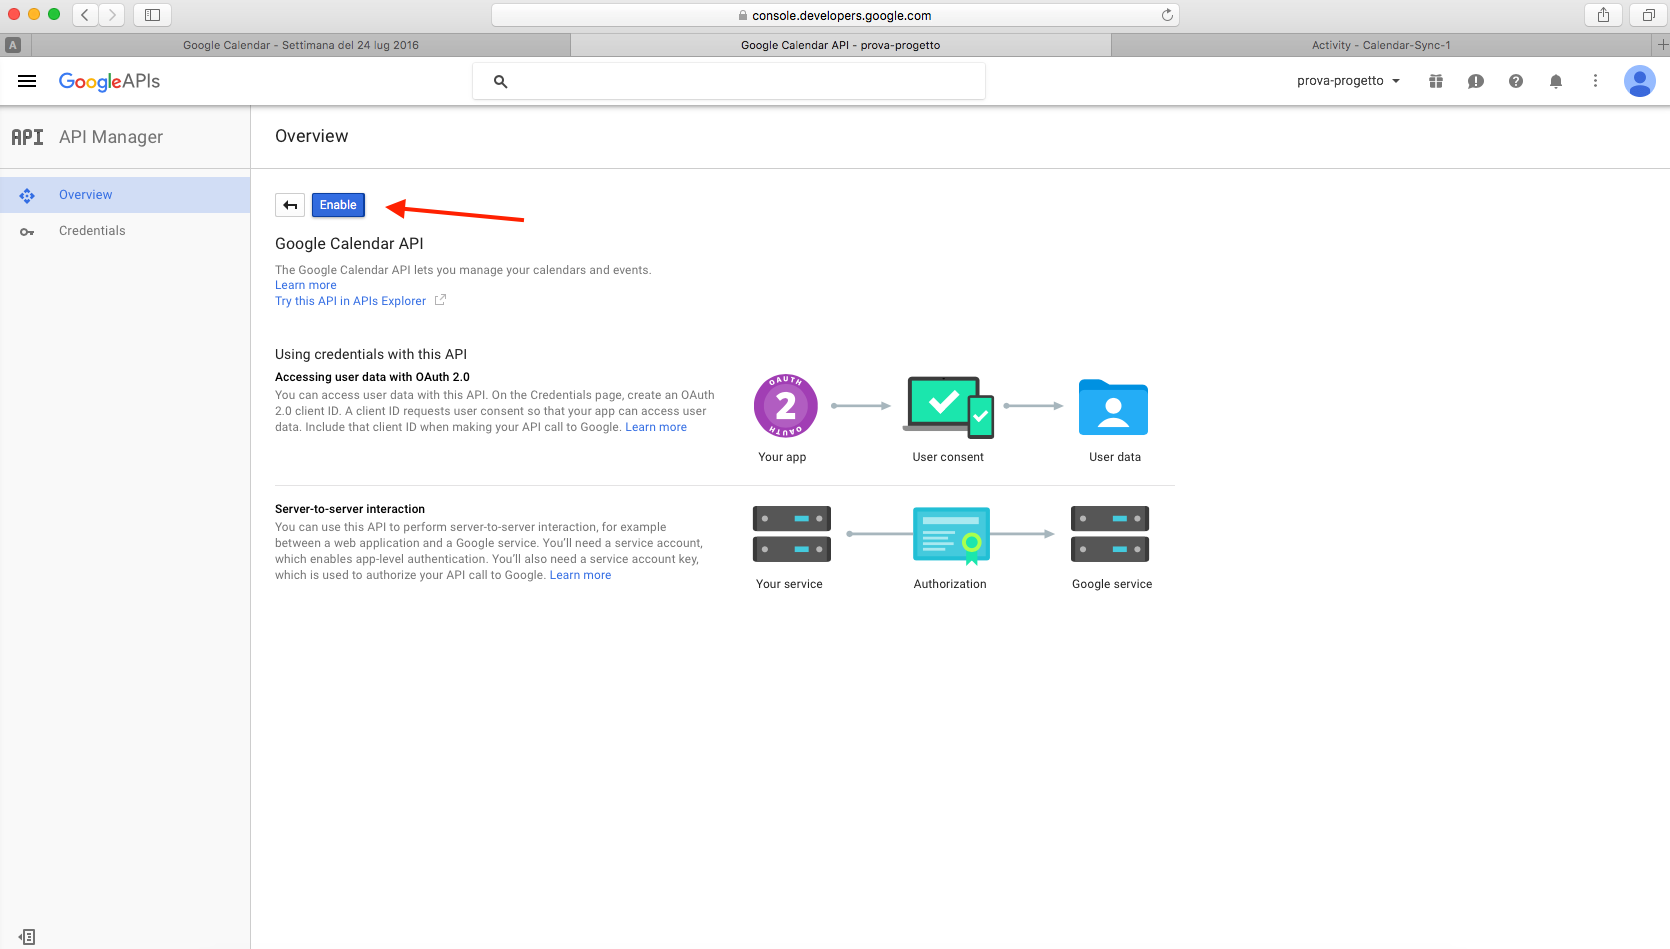
Task: Open the prova-progetto project dropdown
Action: click(1348, 81)
